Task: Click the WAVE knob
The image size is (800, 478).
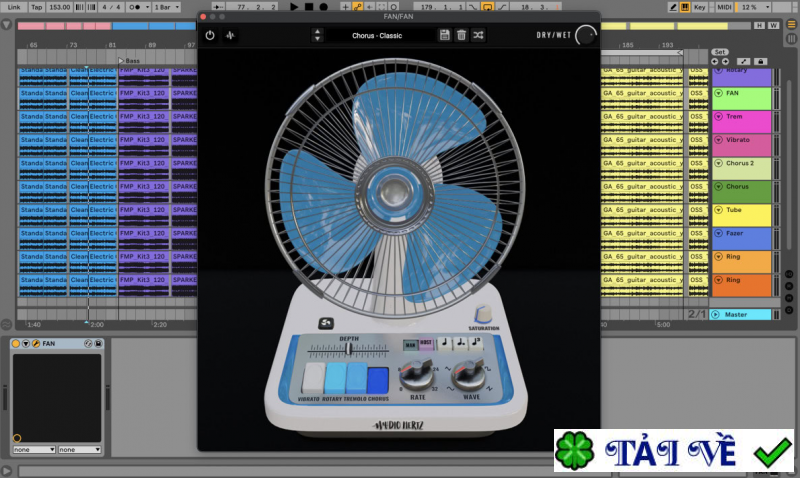Action: (469, 374)
